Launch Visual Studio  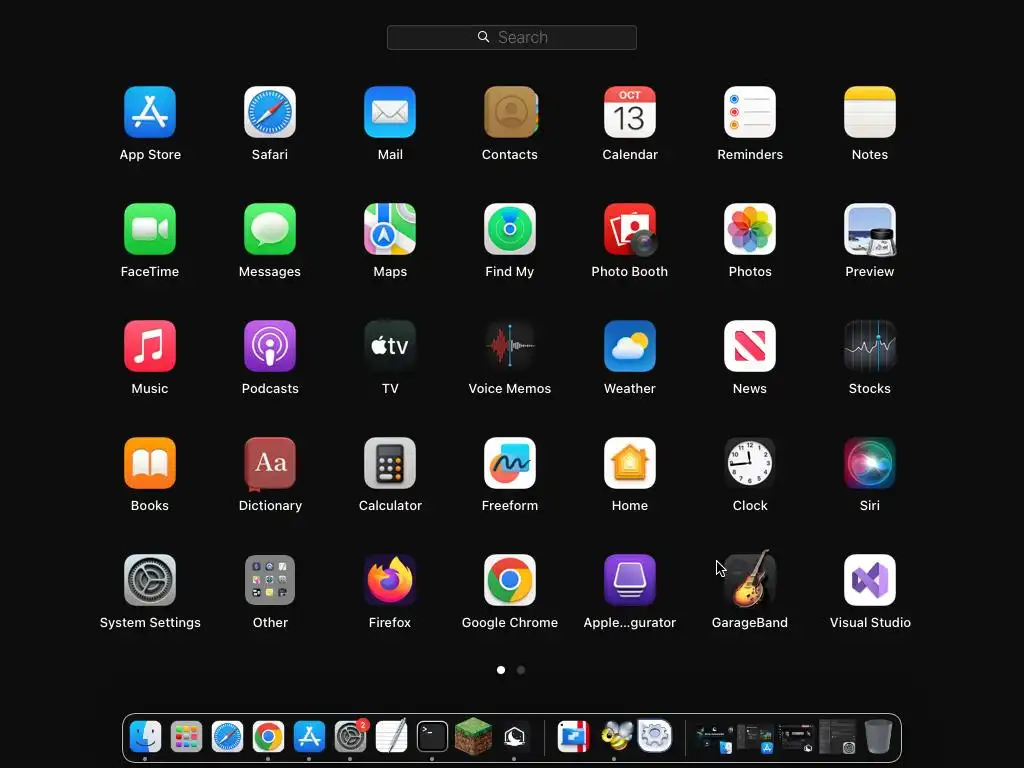870,580
